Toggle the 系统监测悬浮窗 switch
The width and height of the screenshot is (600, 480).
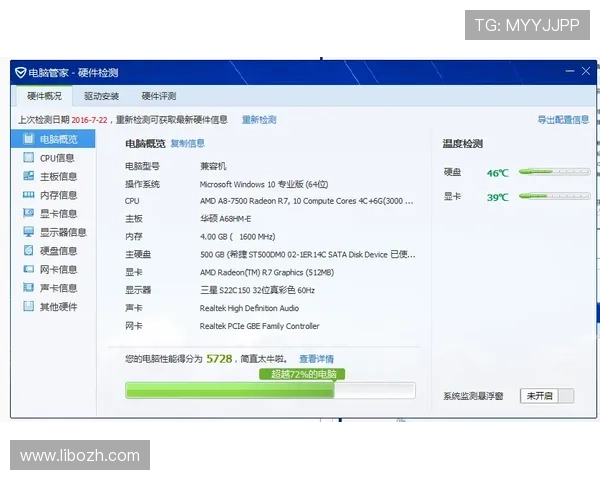(547, 396)
